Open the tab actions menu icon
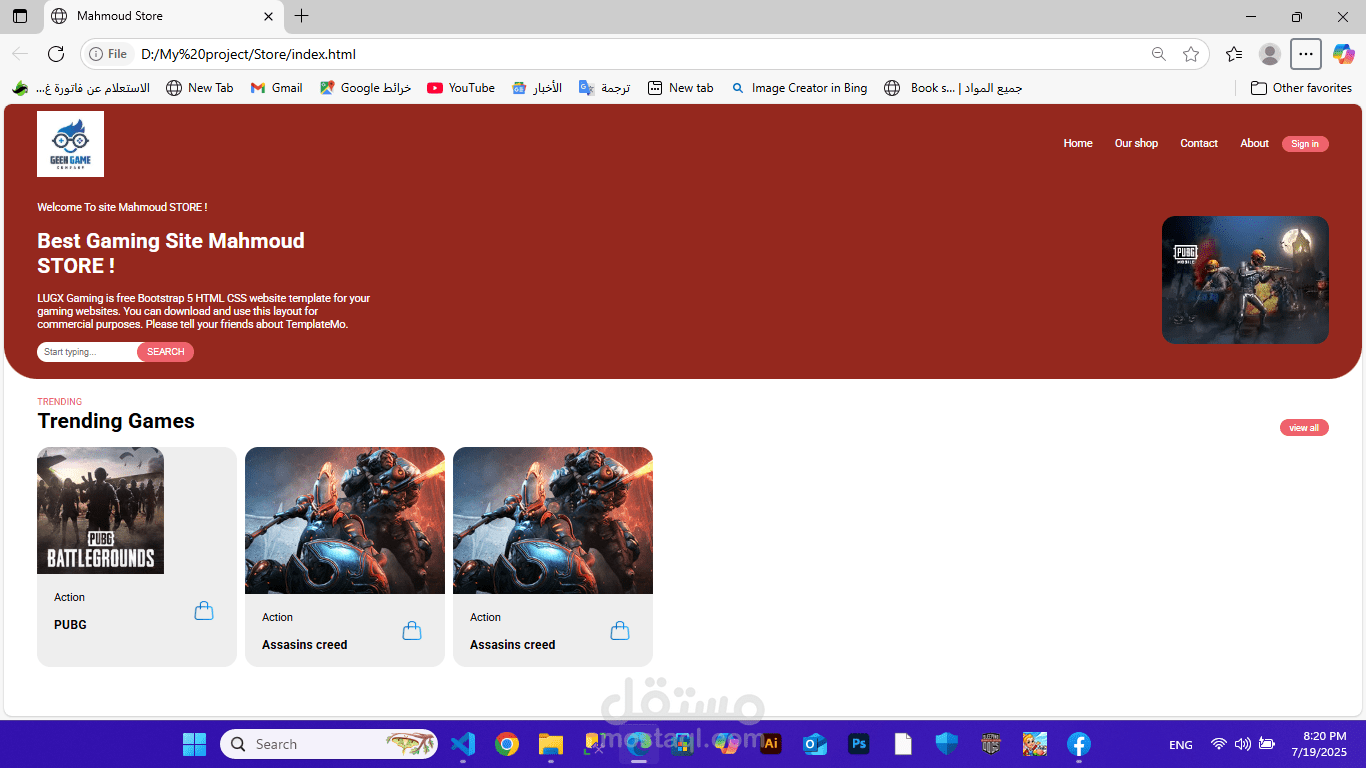The height and width of the screenshot is (768, 1366). point(20,16)
